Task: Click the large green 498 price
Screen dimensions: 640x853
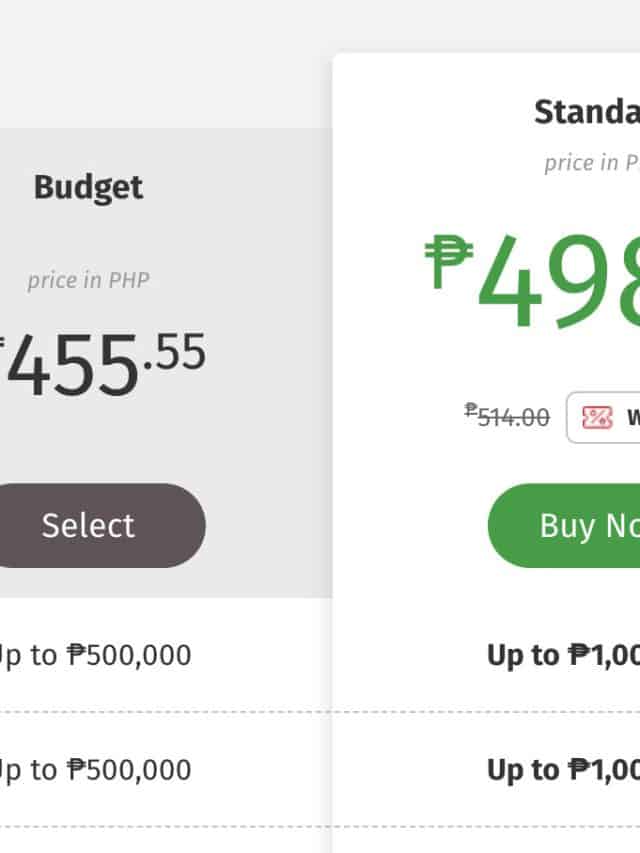Action: click(x=560, y=285)
